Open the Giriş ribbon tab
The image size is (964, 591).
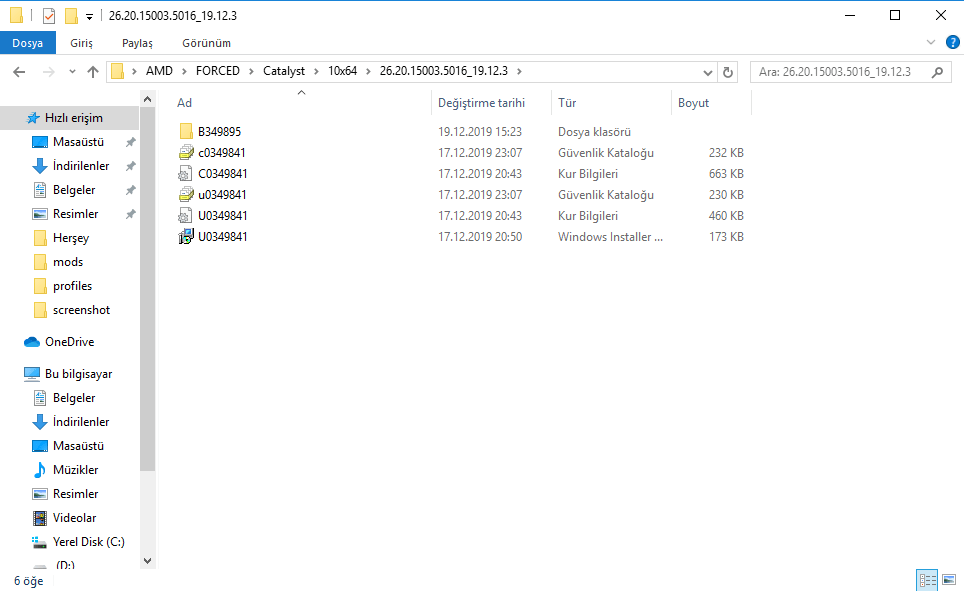click(81, 43)
